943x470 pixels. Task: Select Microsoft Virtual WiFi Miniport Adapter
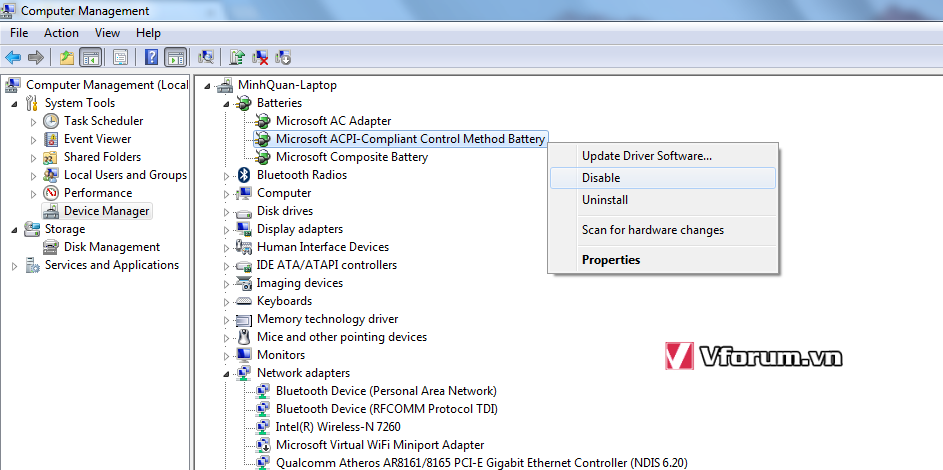tap(379, 445)
